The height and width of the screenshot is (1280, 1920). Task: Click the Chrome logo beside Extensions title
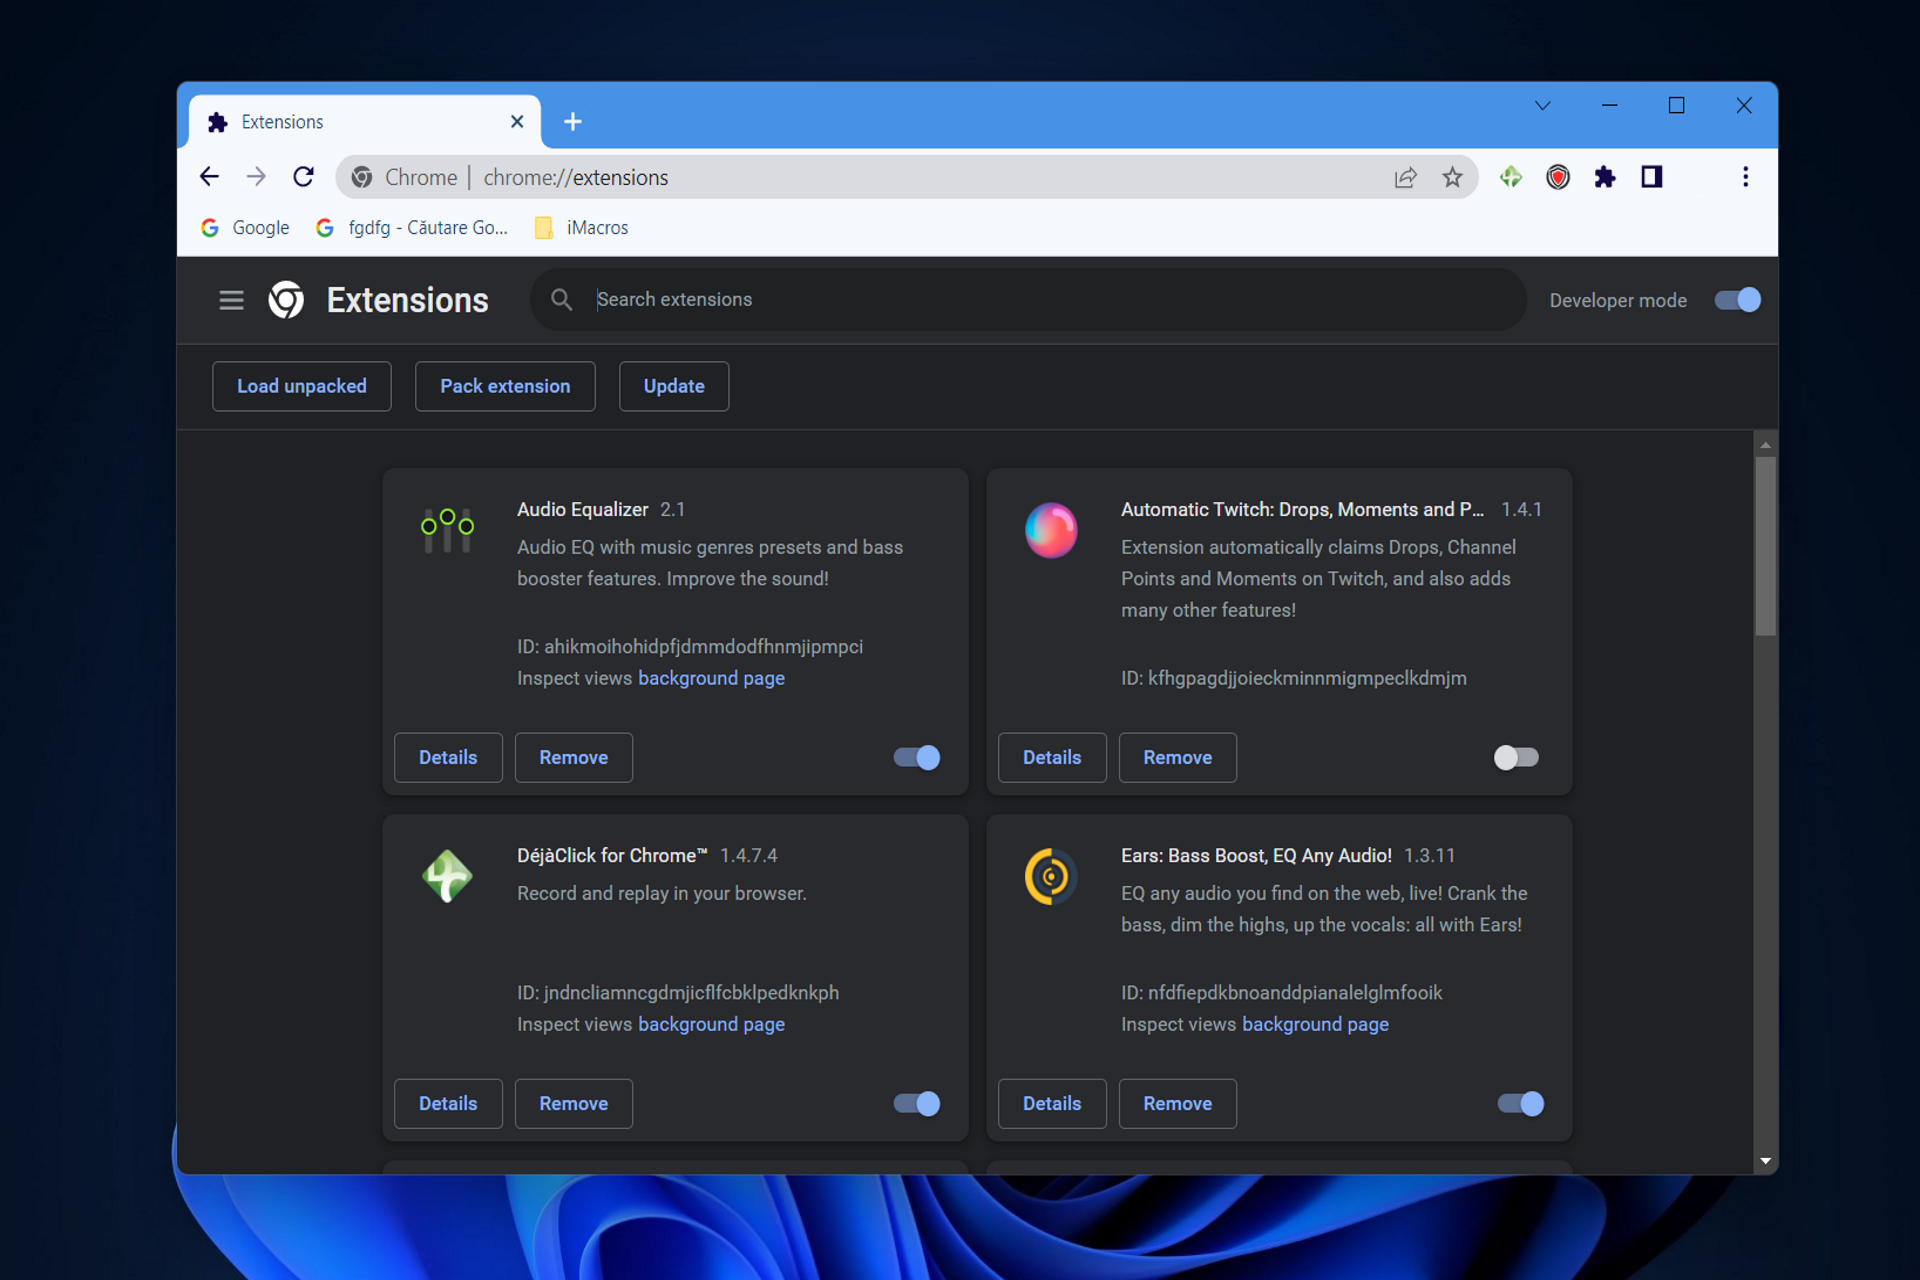(x=286, y=300)
